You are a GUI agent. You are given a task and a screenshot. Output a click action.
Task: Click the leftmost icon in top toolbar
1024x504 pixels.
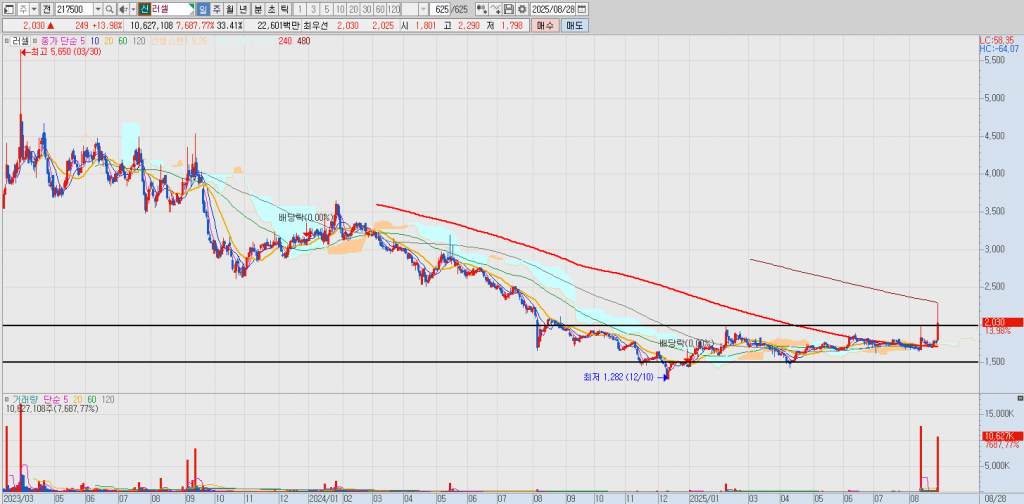point(8,9)
